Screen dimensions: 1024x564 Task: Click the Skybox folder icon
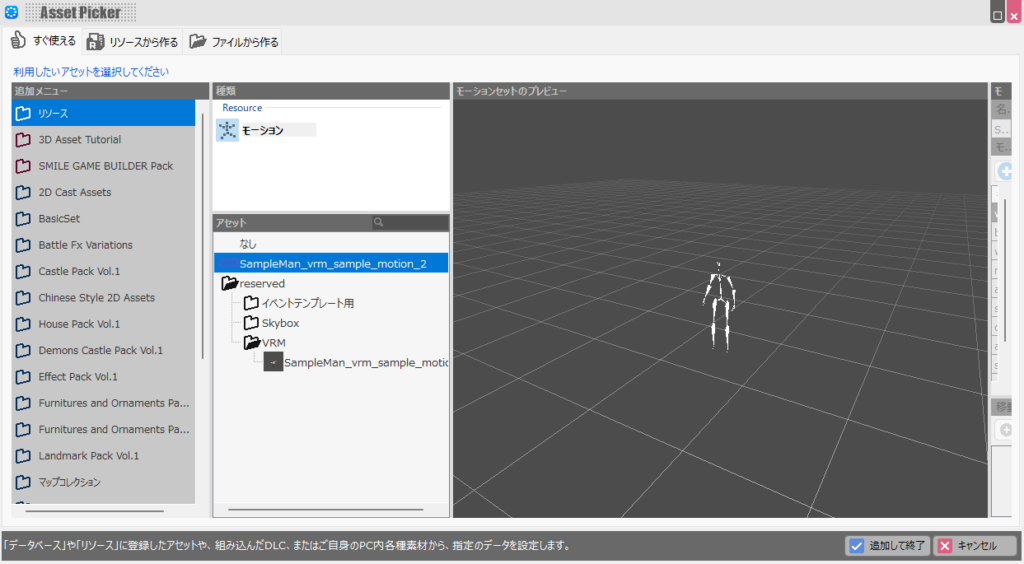click(x=252, y=323)
